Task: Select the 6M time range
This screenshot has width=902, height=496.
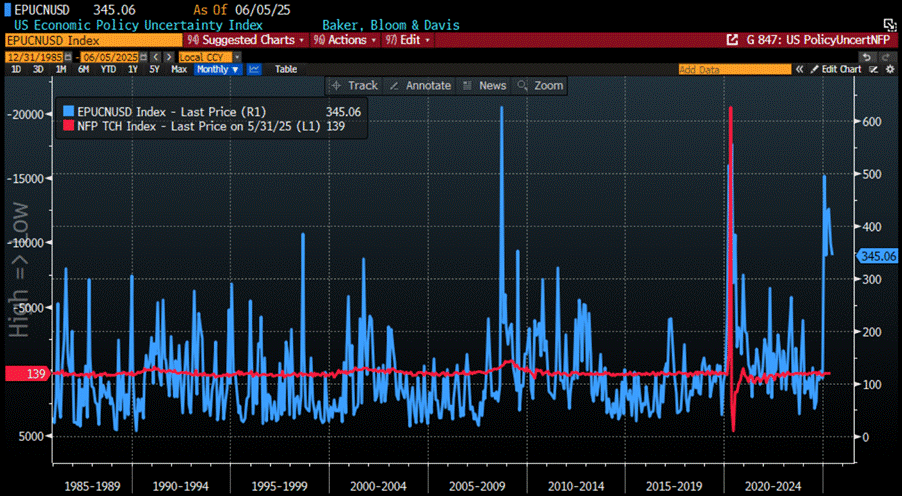Action: pos(83,69)
